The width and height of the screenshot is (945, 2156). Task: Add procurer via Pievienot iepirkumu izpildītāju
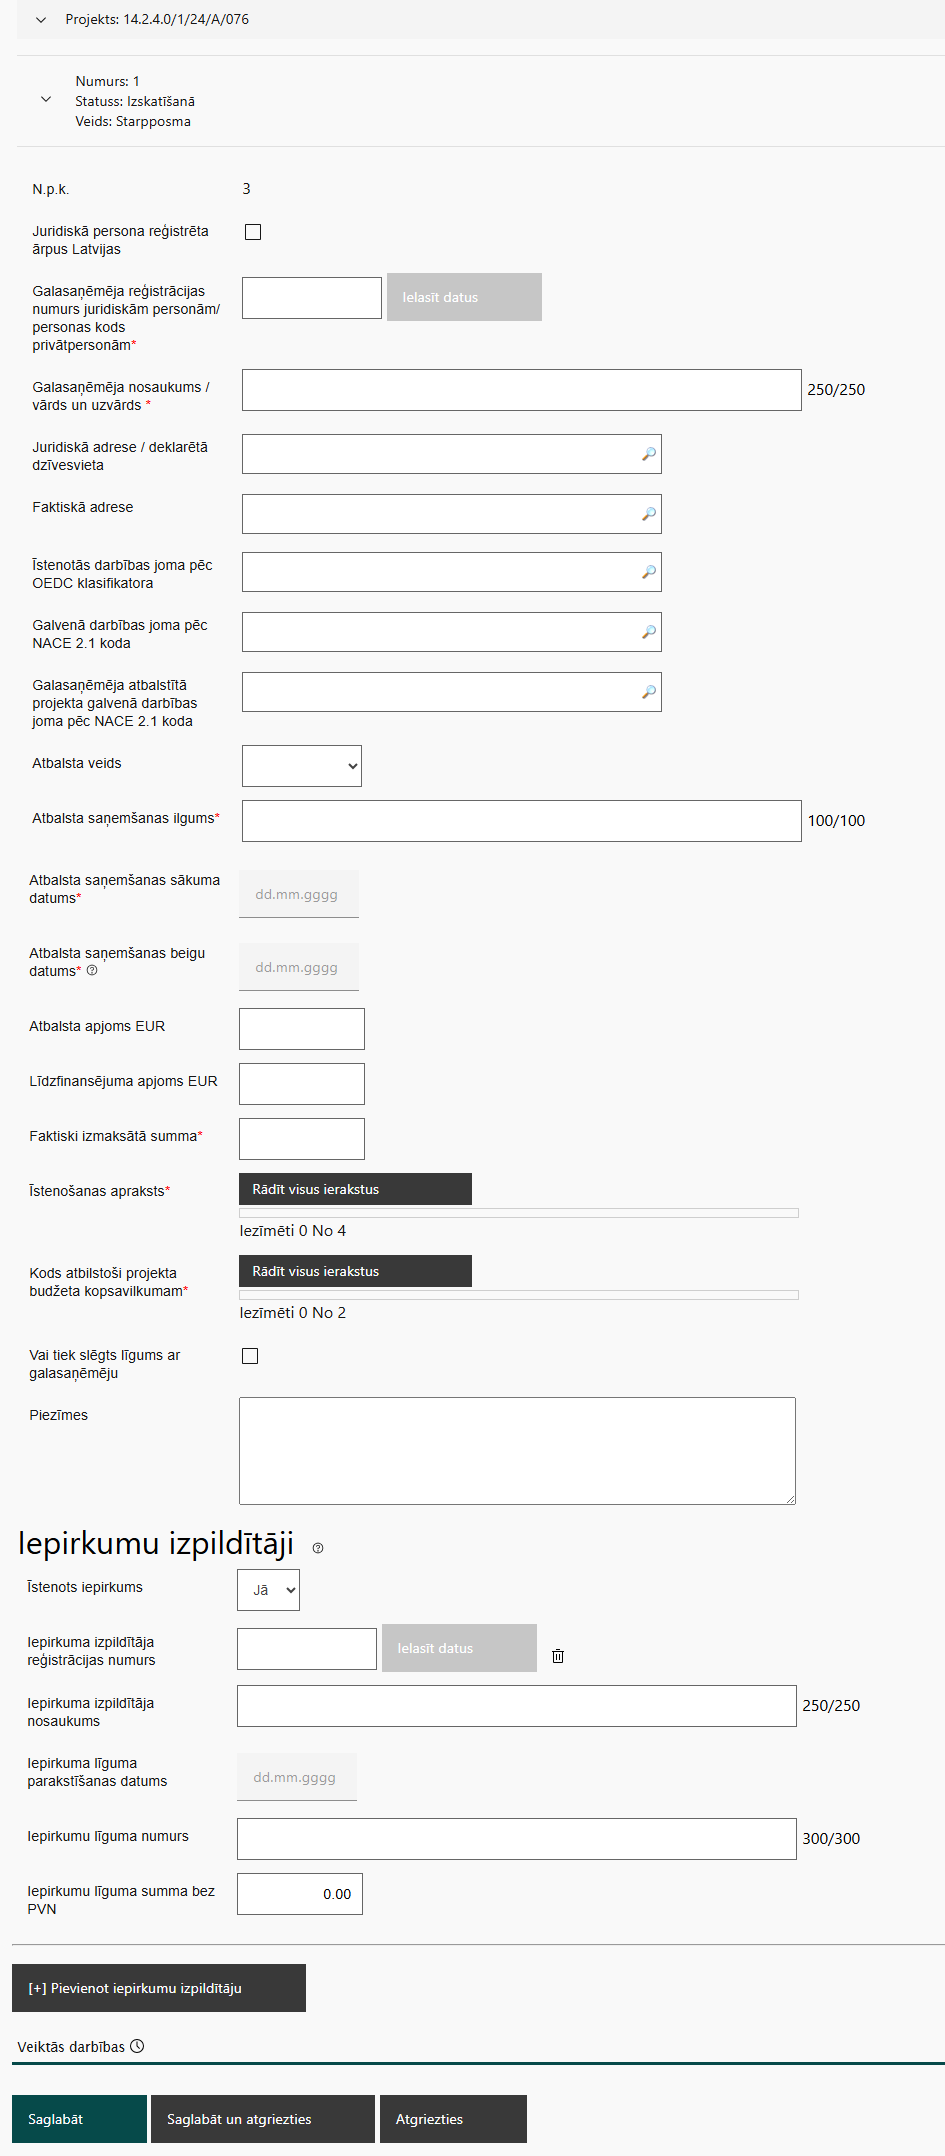[159, 1988]
